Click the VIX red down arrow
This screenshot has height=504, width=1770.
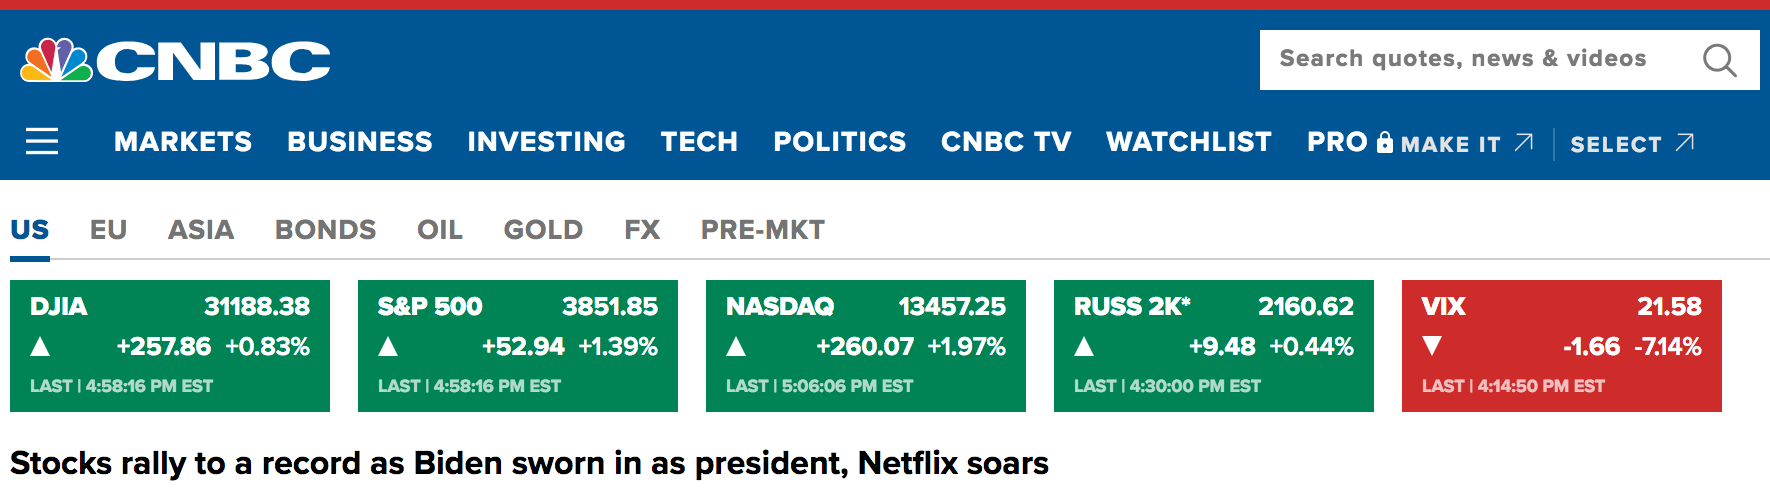point(1432,346)
